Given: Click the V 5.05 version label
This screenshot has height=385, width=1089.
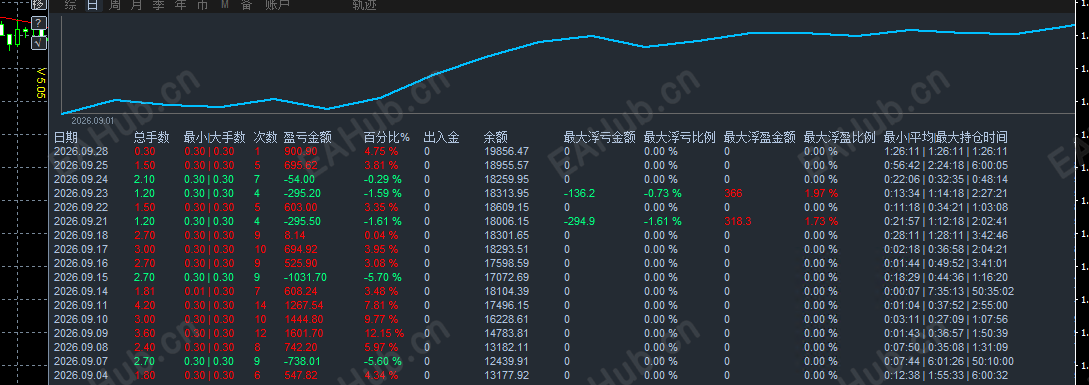Looking at the screenshot, I should click(40, 83).
